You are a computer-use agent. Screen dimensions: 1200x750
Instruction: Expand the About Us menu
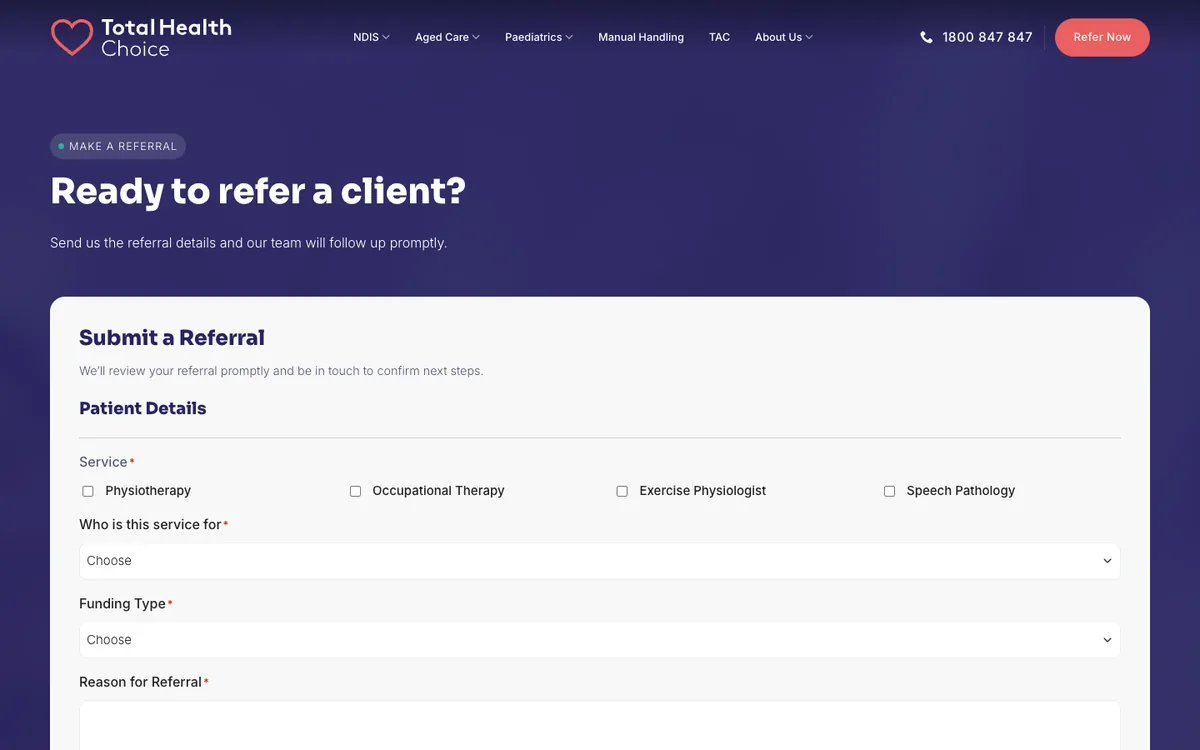(x=783, y=37)
